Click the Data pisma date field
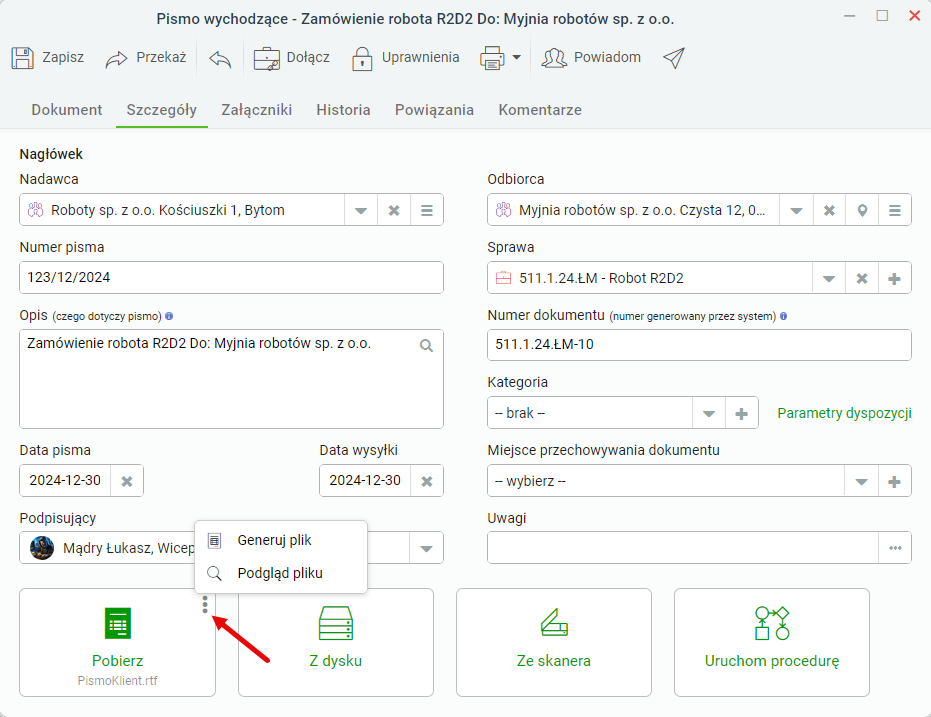The width and height of the screenshot is (931, 717). (x=65, y=481)
